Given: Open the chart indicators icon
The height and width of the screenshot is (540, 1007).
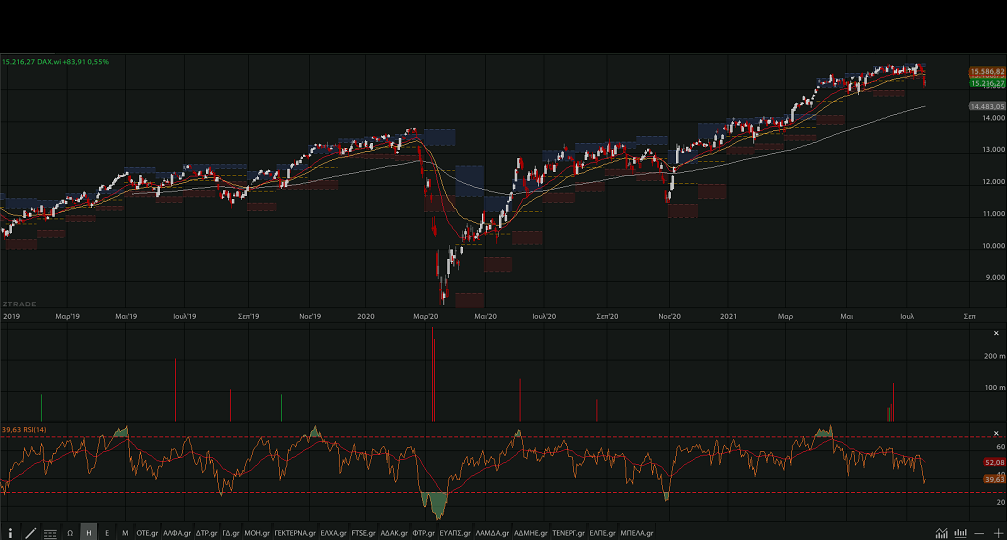Looking at the screenshot, I should point(942,533).
